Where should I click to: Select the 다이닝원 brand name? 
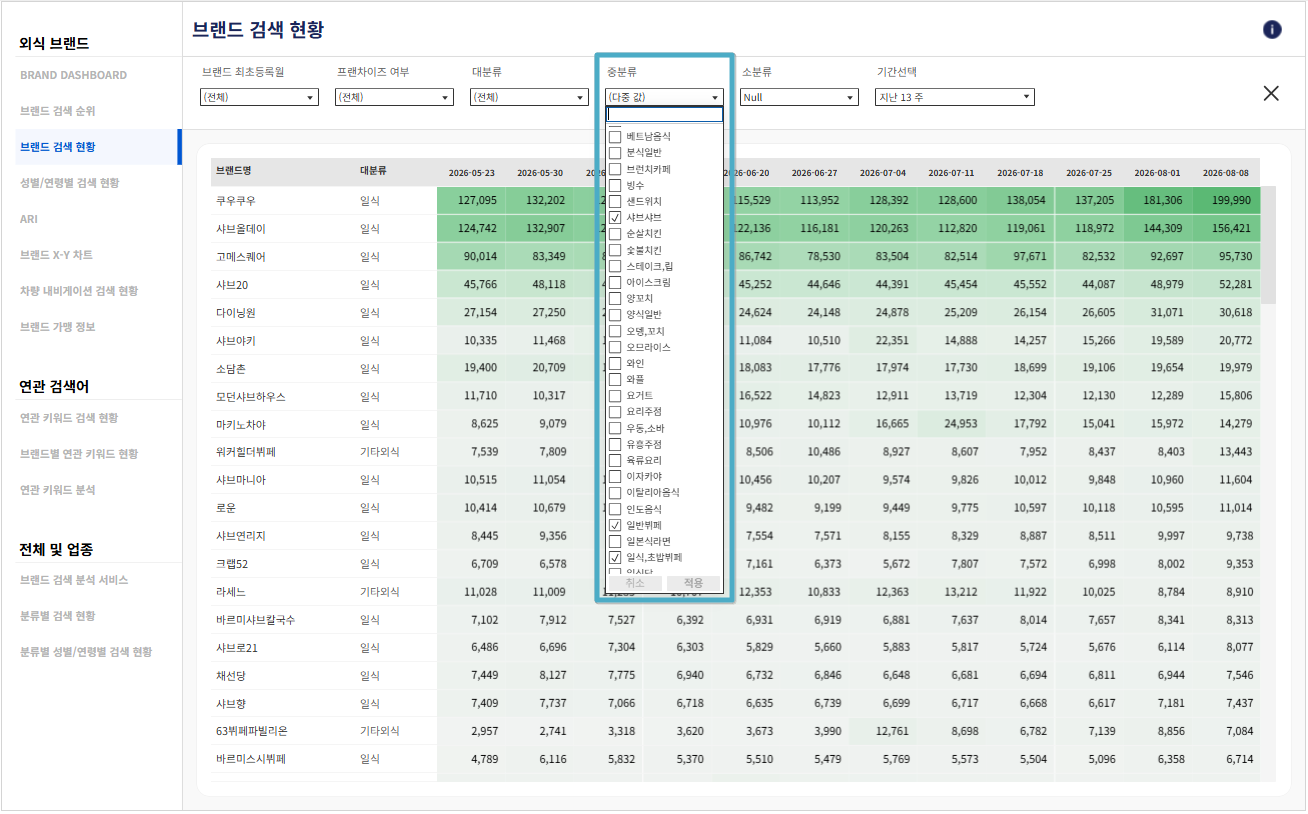point(236,312)
